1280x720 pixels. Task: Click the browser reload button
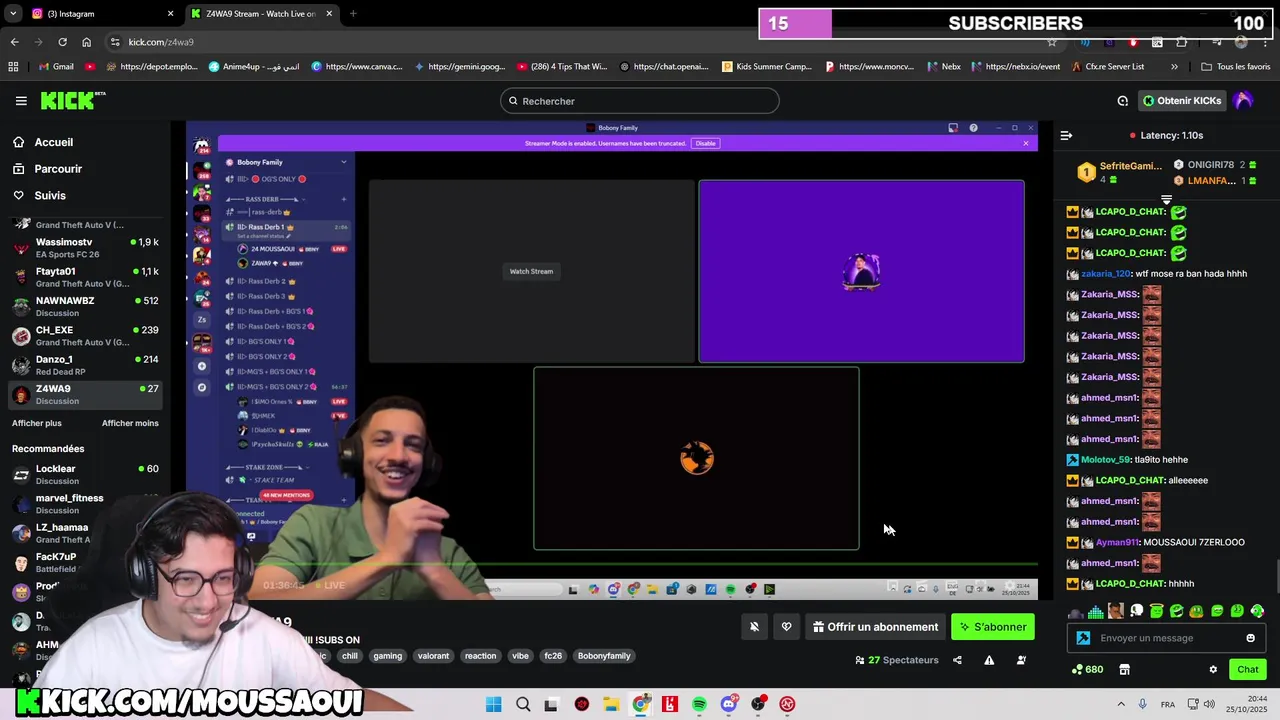62,42
